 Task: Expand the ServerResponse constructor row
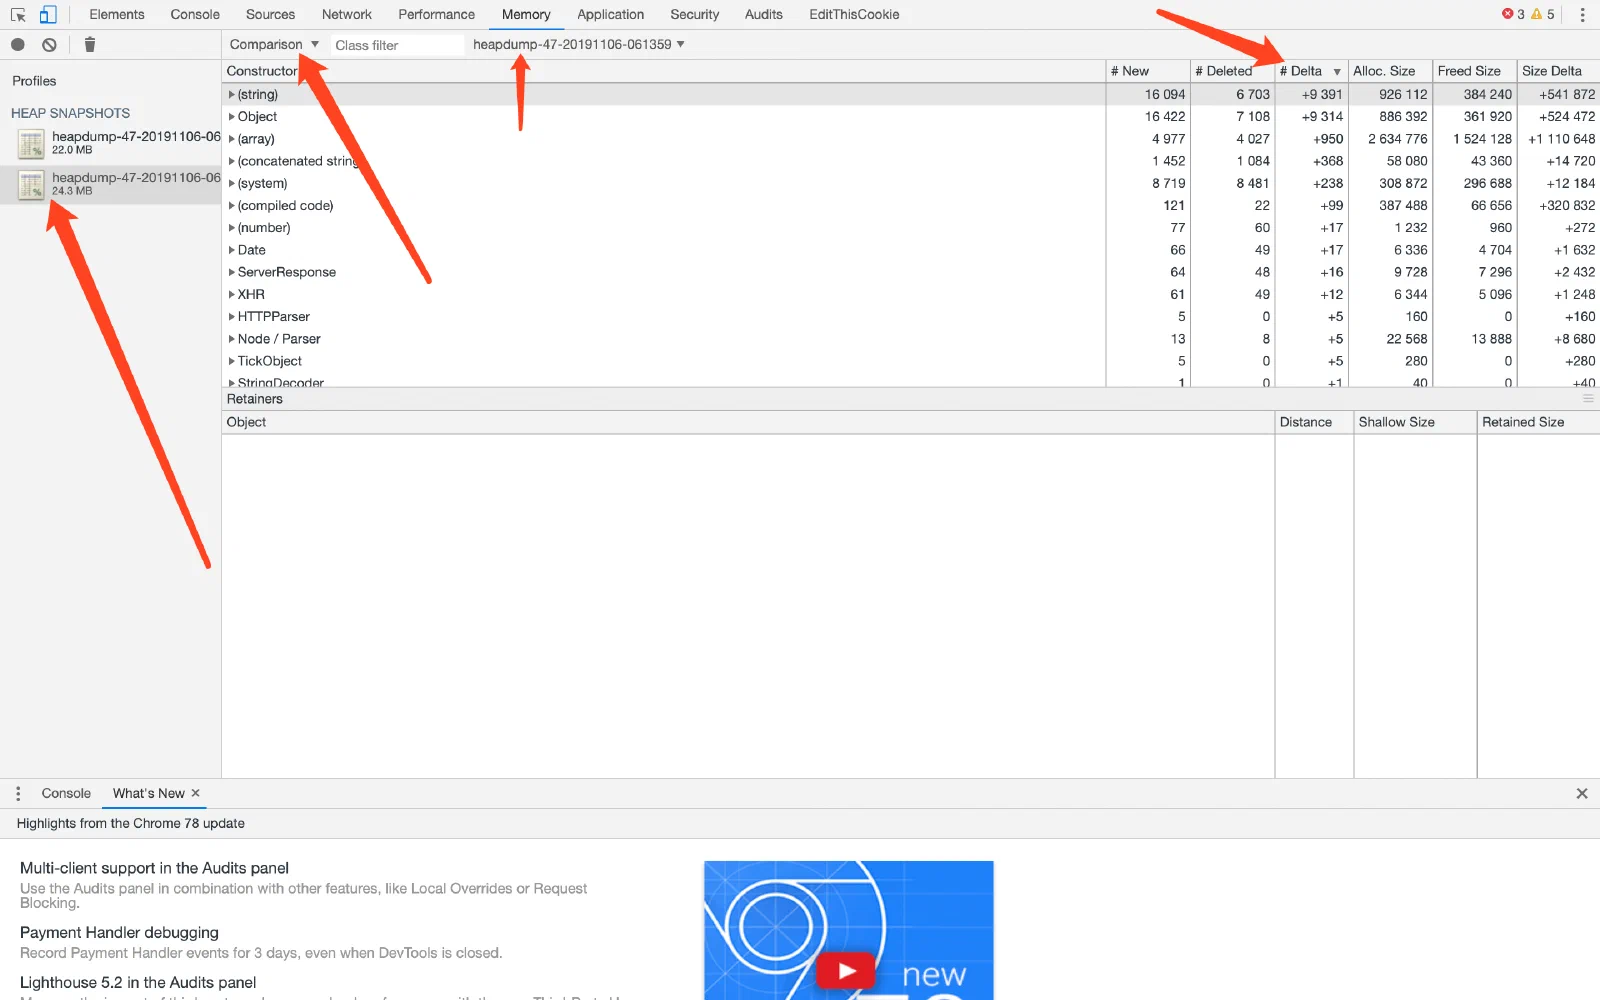click(232, 272)
